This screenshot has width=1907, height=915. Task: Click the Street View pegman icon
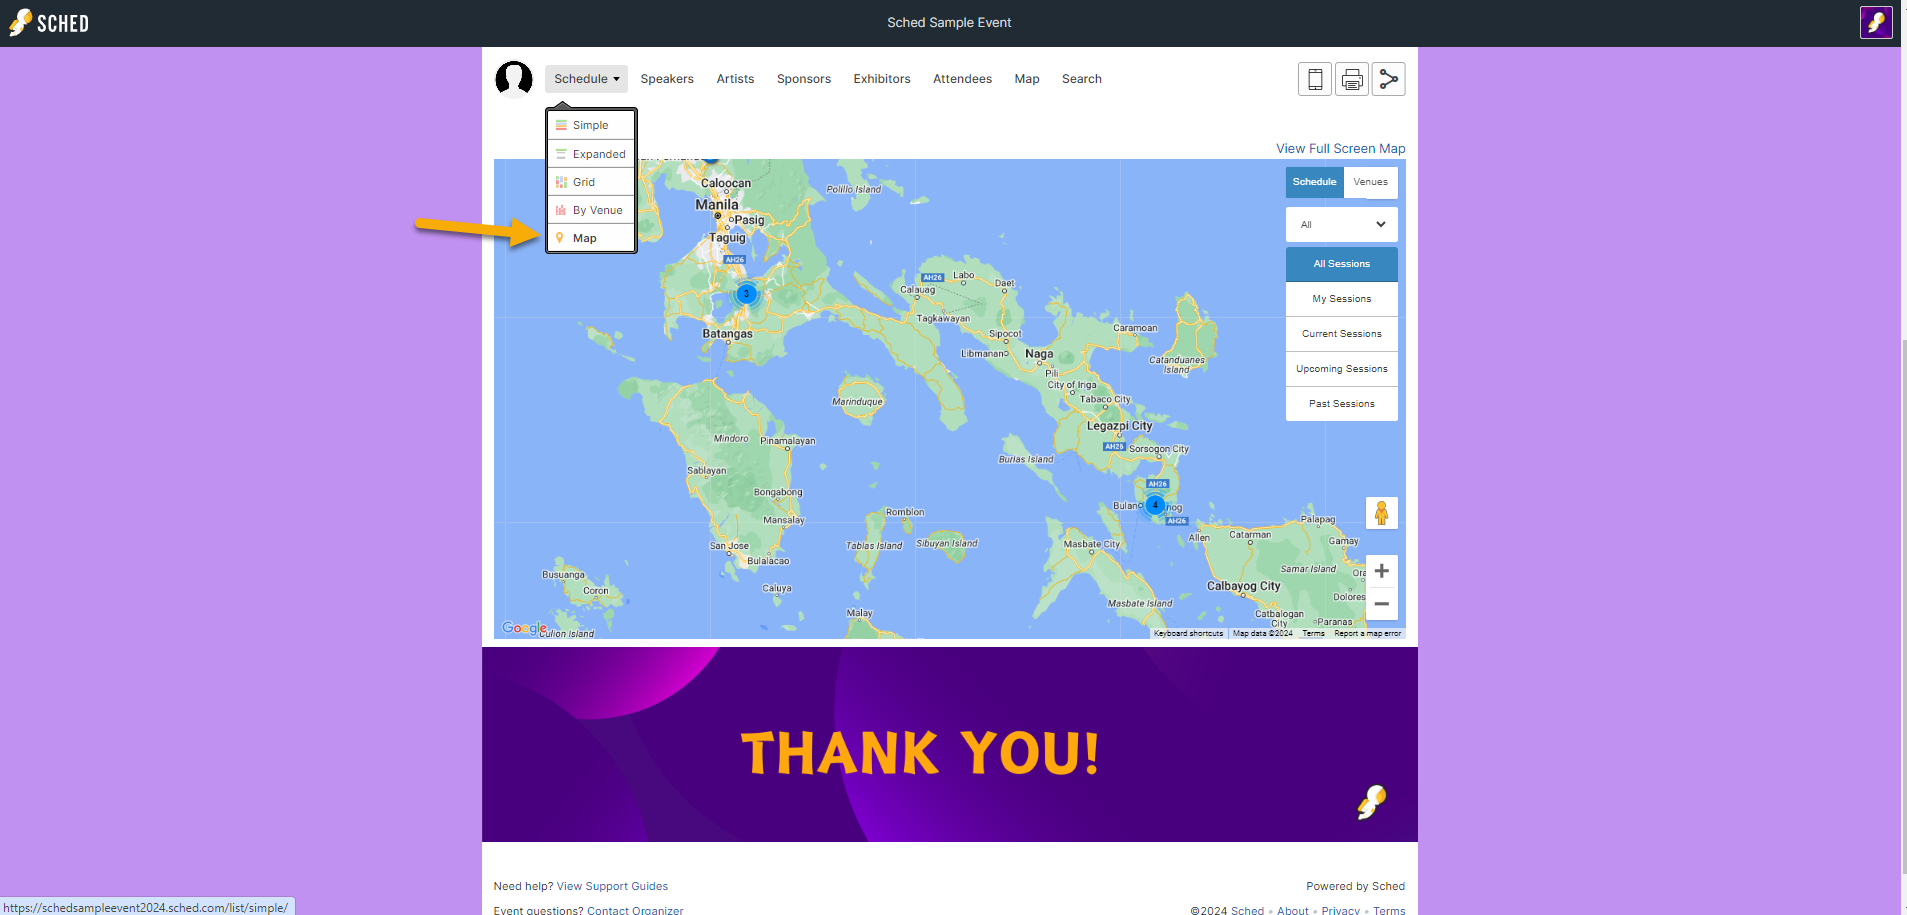coord(1381,513)
